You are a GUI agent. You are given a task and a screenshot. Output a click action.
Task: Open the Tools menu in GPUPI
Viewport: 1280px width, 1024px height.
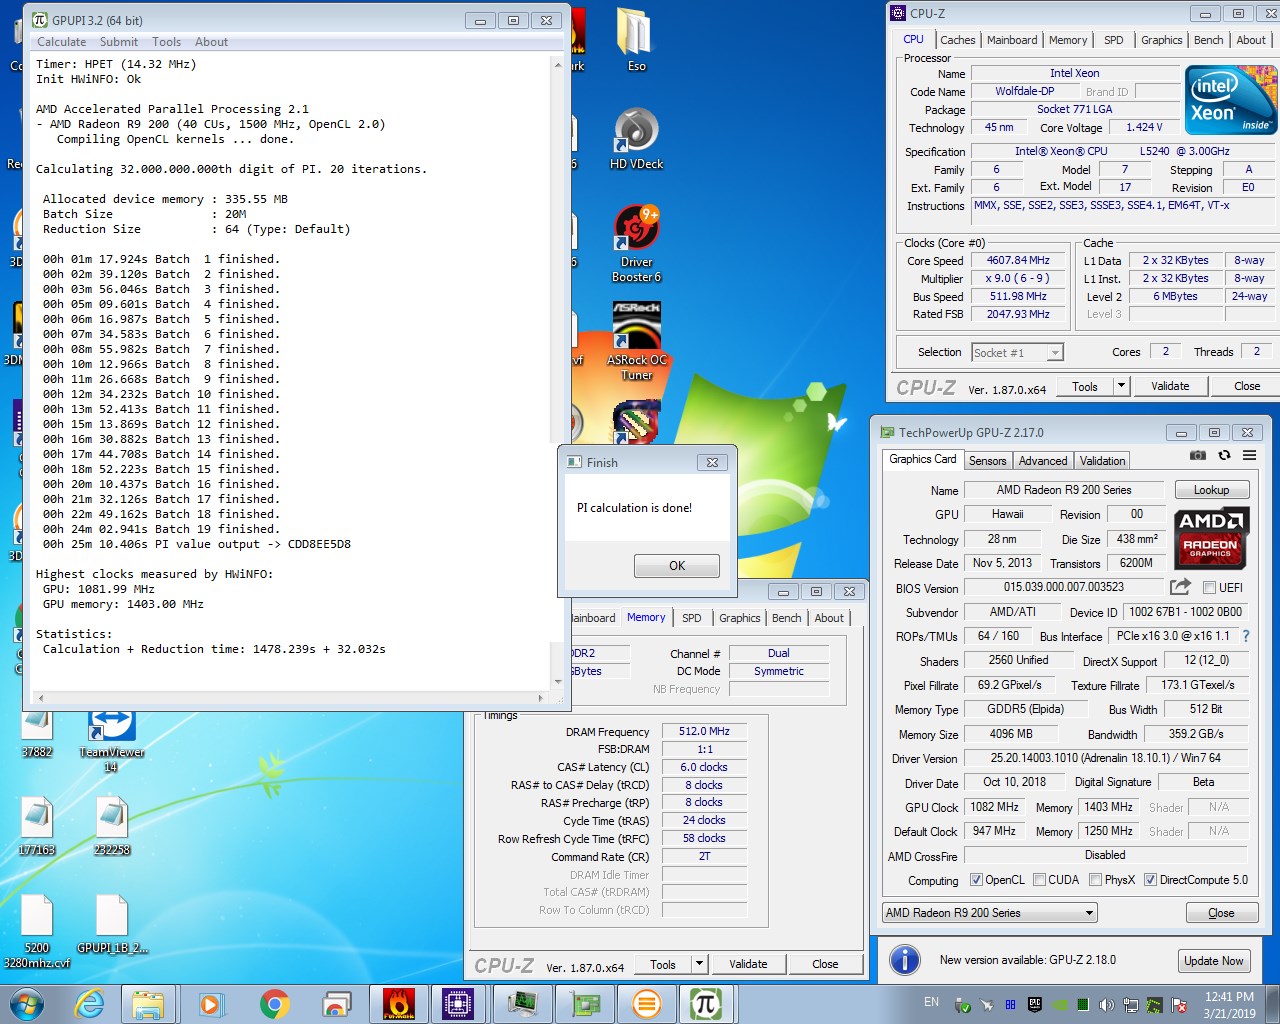coord(166,42)
